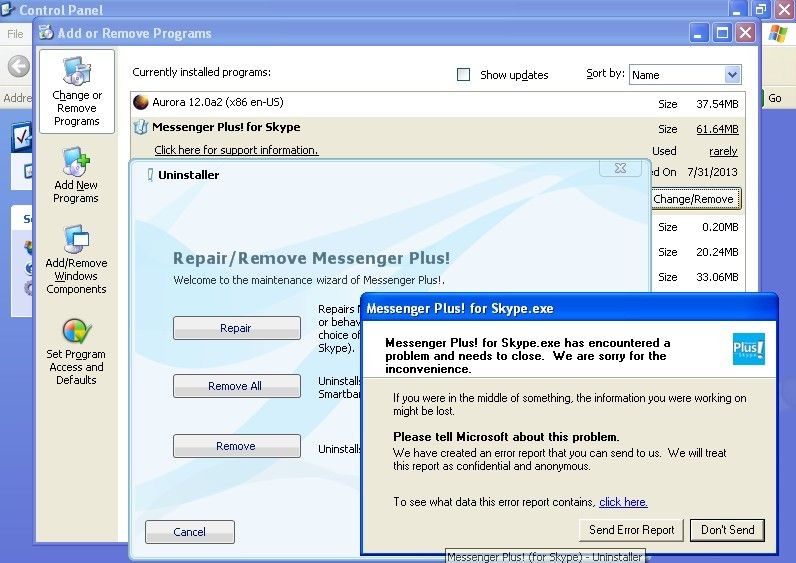The width and height of the screenshot is (796, 563).
Task: Click the Remove All button
Action: tap(237, 386)
